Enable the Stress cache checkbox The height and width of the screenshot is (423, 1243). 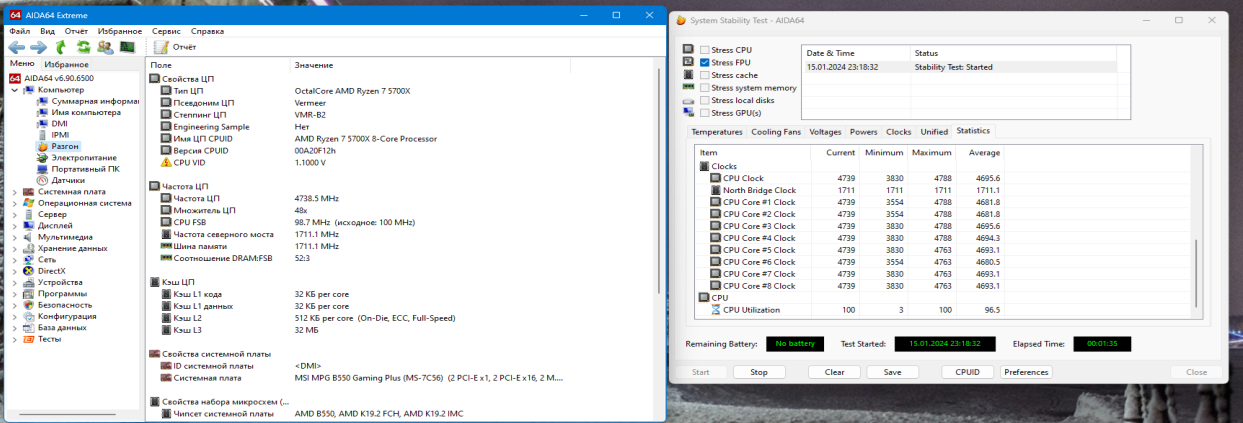[705, 75]
